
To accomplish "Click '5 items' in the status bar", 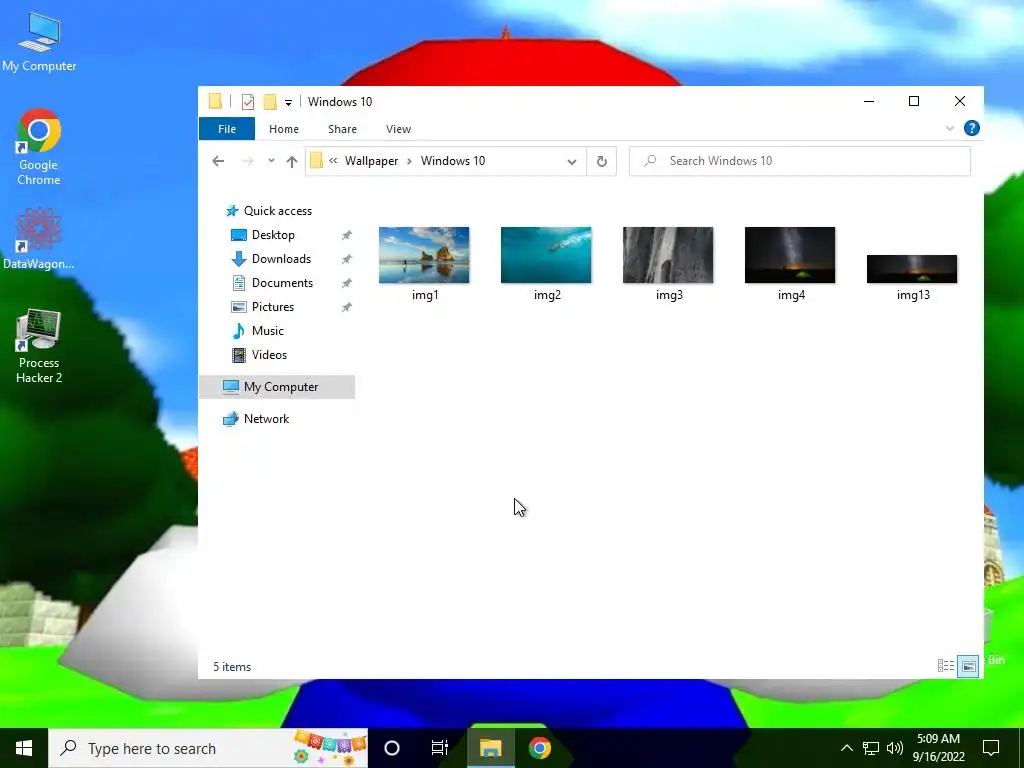I will (x=232, y=667).
